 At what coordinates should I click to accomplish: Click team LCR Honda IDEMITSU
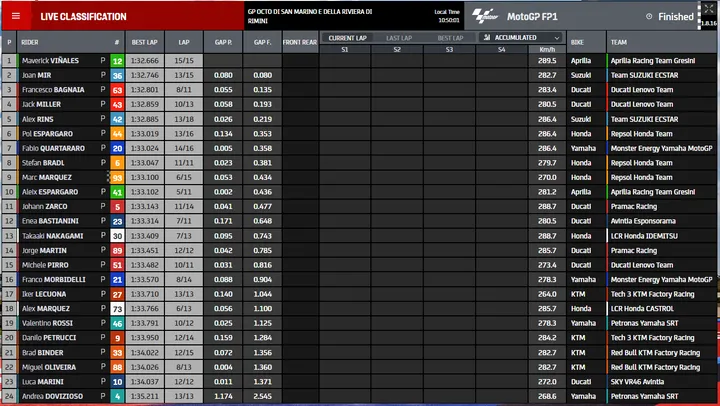(644, 236)
